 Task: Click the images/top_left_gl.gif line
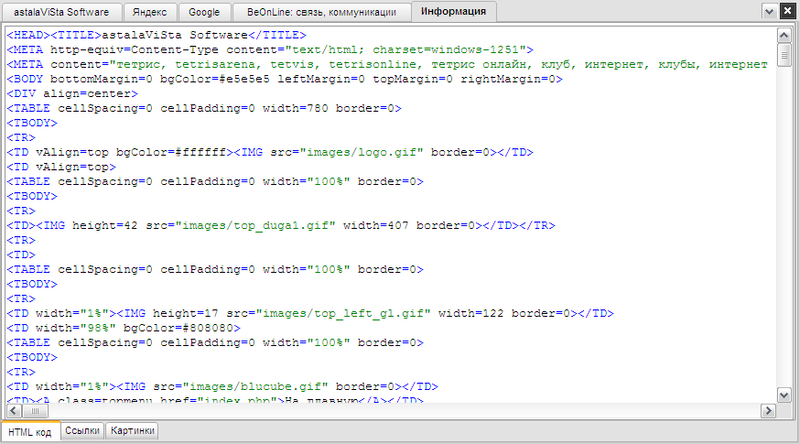[x=310, y=313]
